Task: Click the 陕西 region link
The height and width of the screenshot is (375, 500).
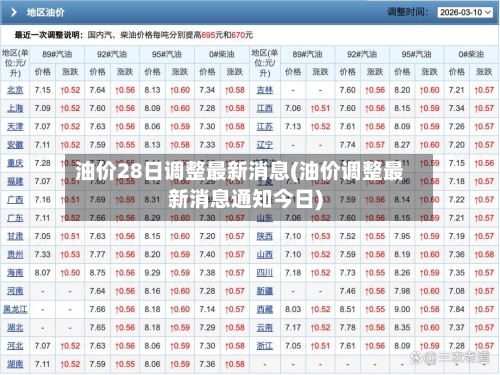Action: (265, 236)
